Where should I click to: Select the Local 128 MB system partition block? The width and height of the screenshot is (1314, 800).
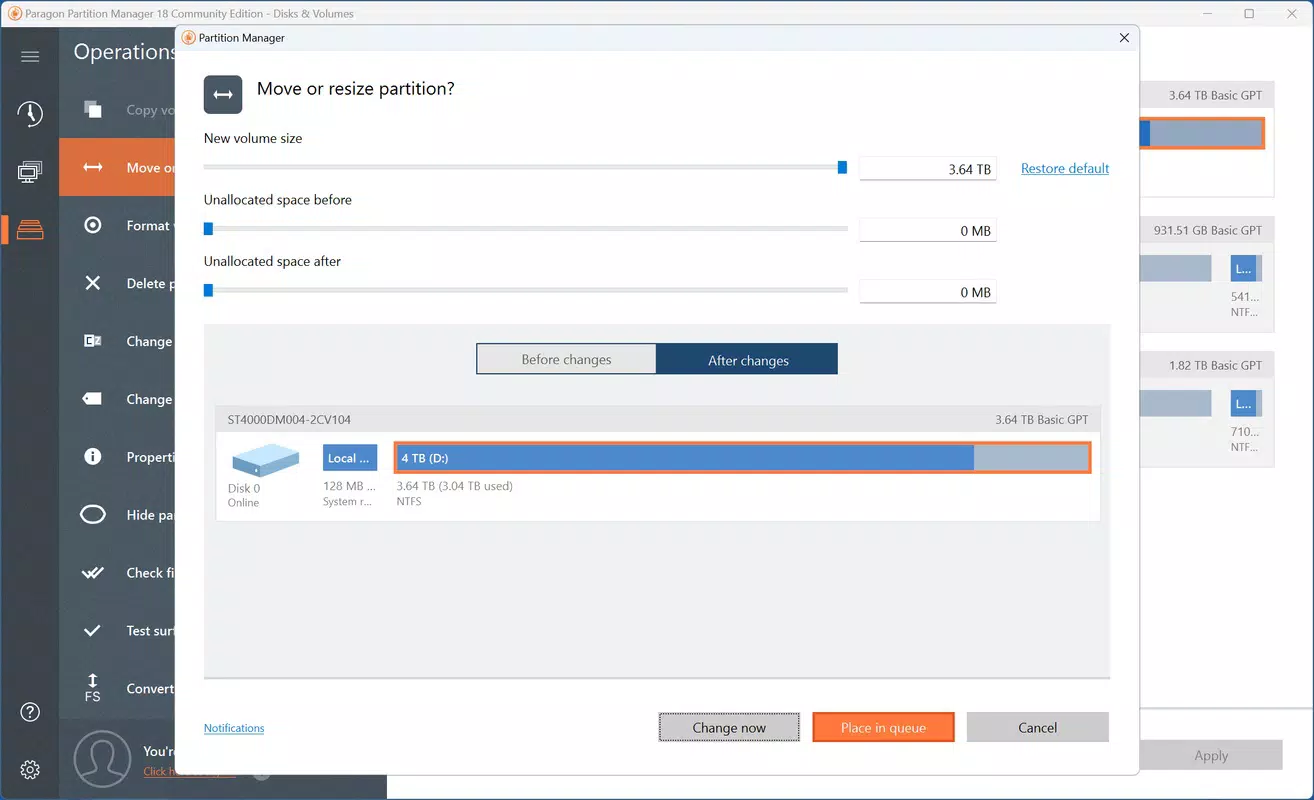(x=350, y=458)
